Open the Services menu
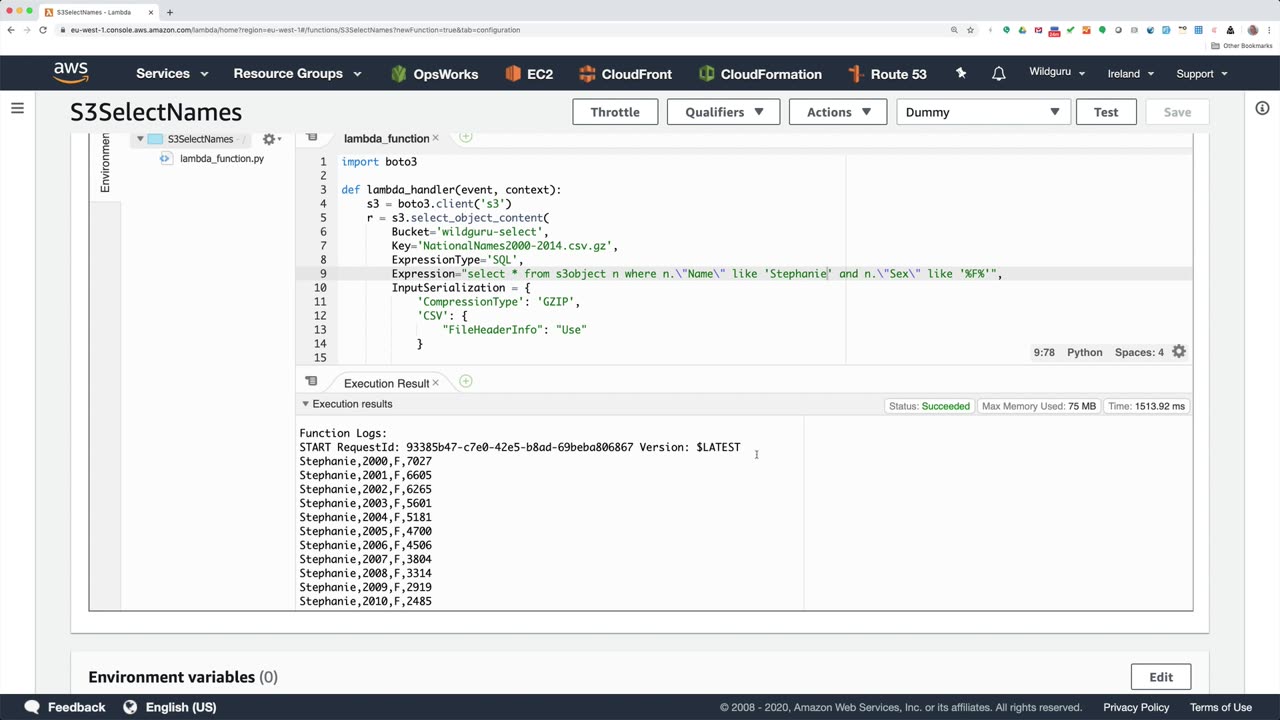Screen dimensions: 1280x720 click(x=172, y=74)
